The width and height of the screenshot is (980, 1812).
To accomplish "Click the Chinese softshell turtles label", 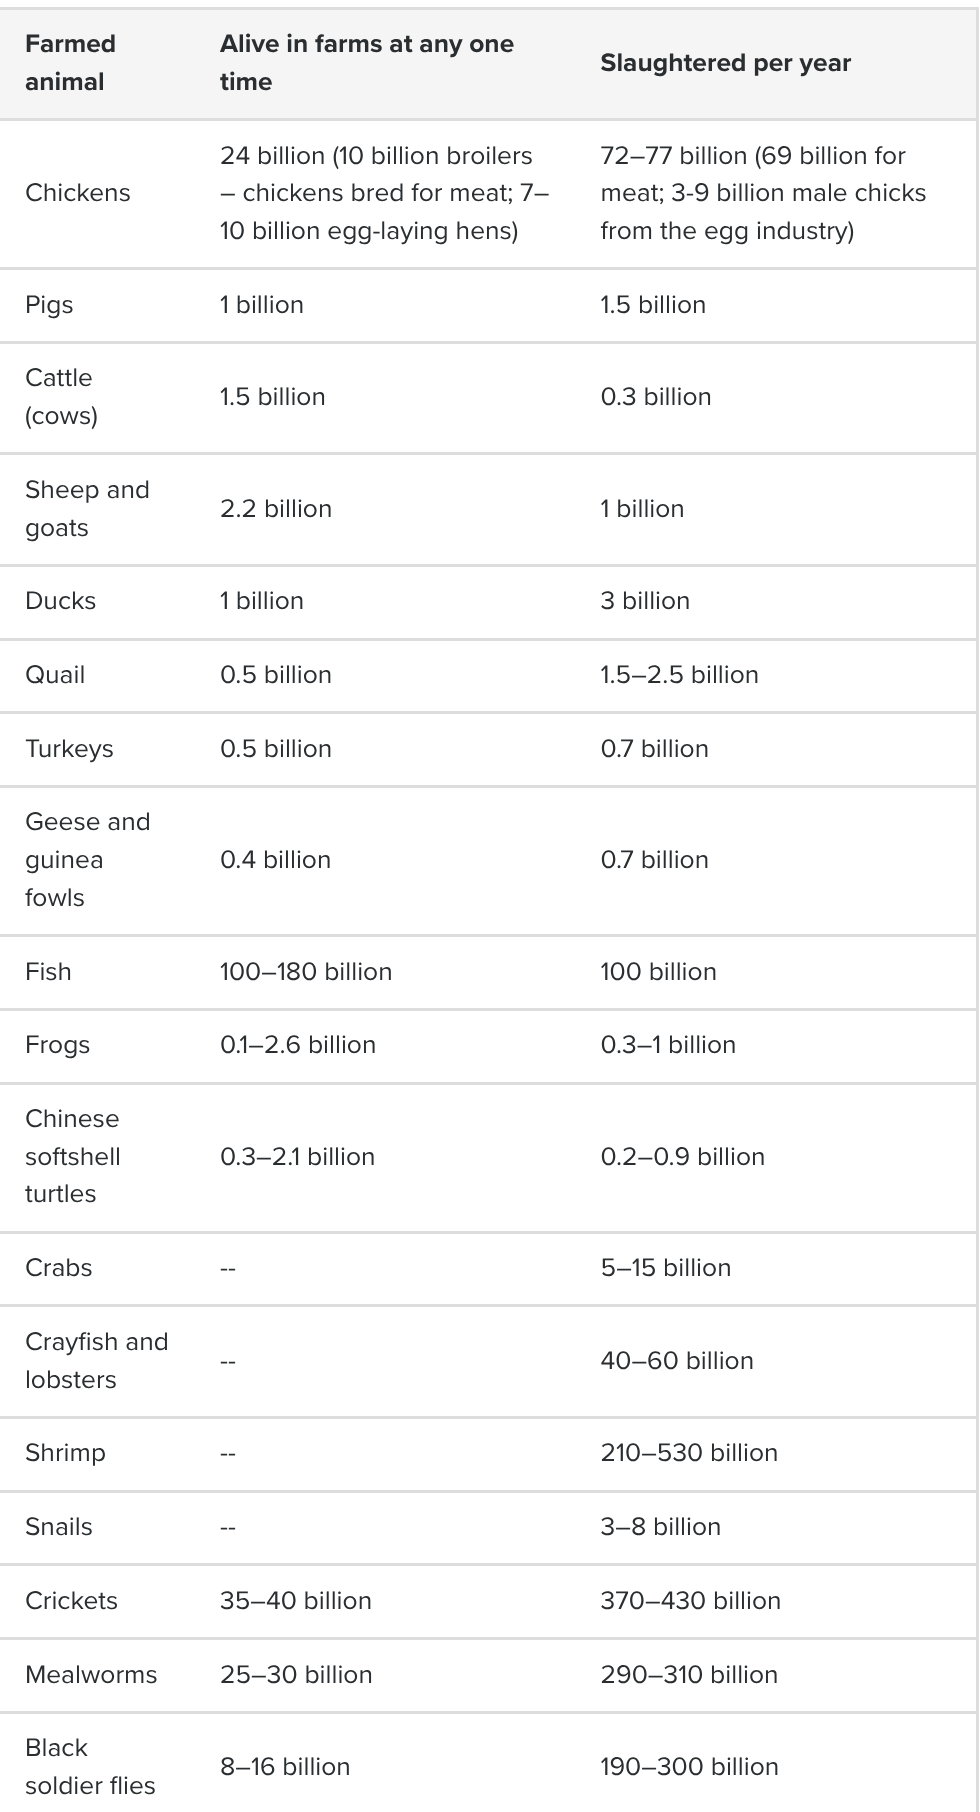I will pyautogui.click(x=72, y=1157).
